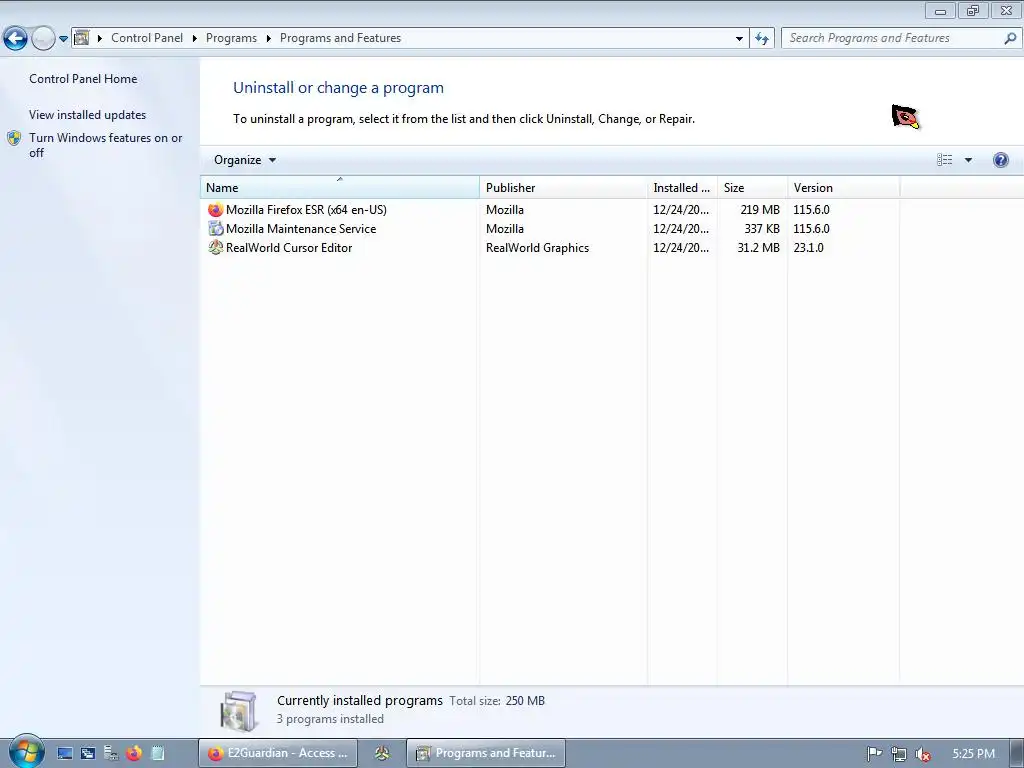1024x768 pixels.
Task: Select Mozilla Firefox ESR (x64 en-US) row
Action: click(550, 210)
